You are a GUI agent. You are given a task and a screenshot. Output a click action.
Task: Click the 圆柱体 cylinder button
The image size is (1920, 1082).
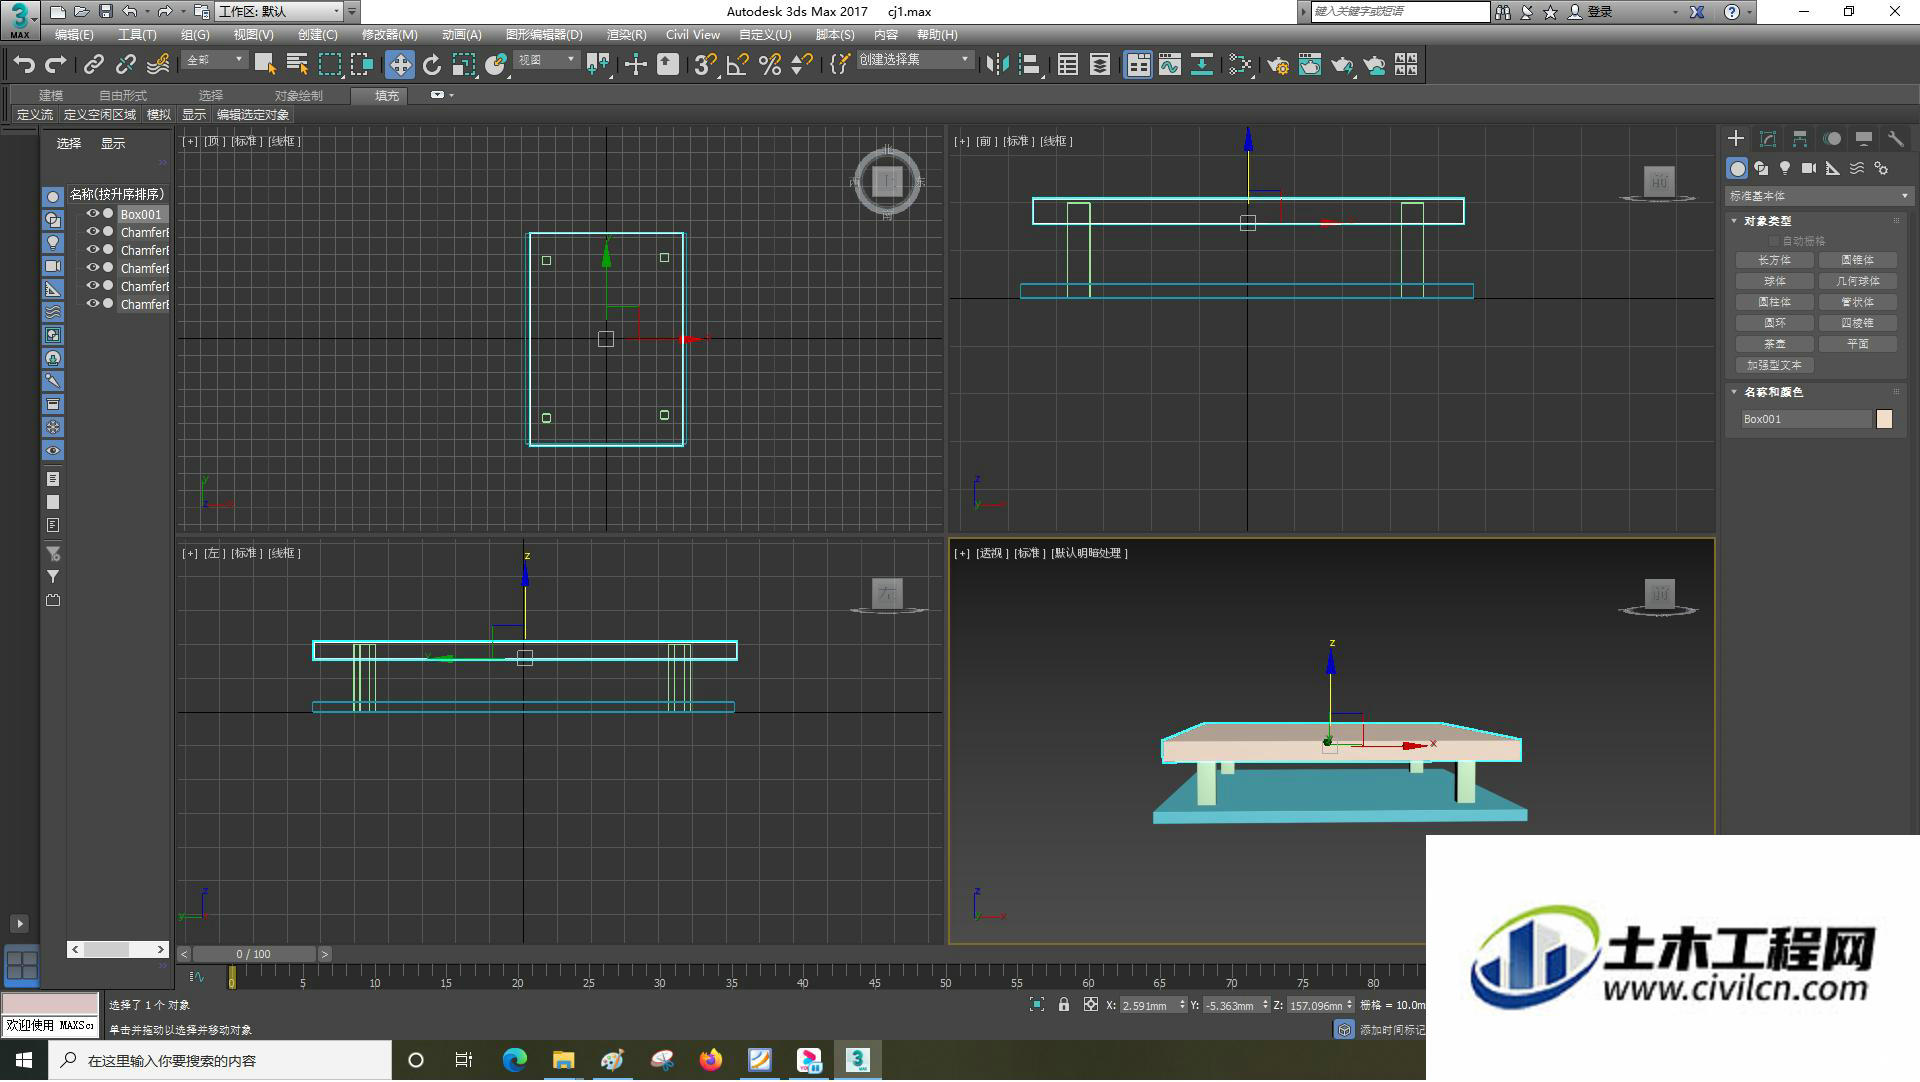1774,302
